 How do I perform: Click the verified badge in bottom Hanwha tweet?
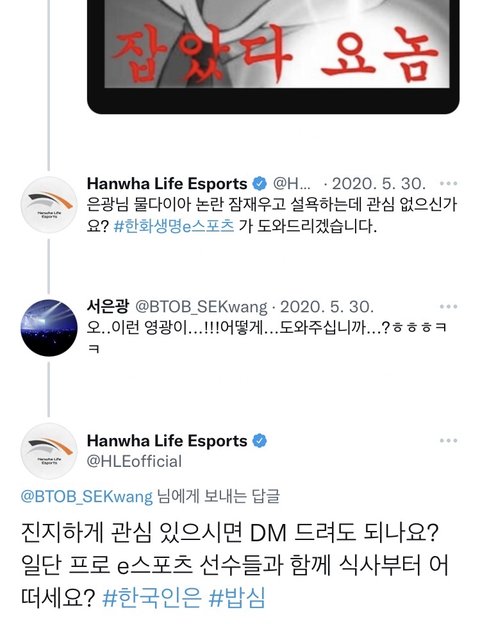(260, 441)
